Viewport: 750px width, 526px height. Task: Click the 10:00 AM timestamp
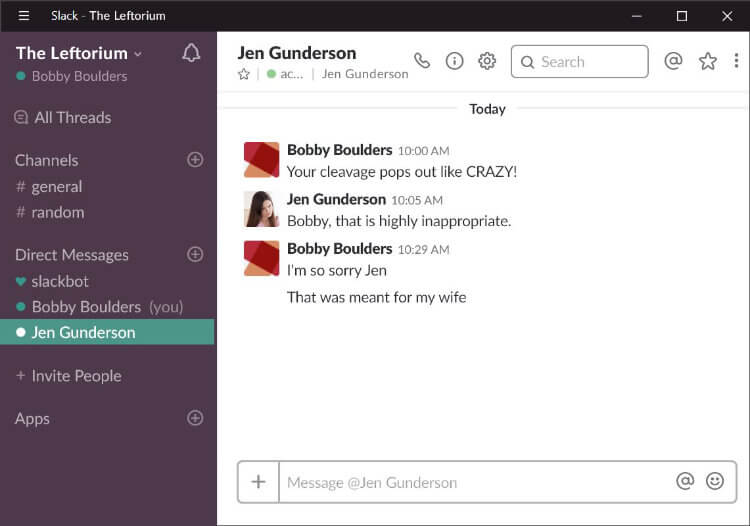pyautogui.click(x=423, y=151)
